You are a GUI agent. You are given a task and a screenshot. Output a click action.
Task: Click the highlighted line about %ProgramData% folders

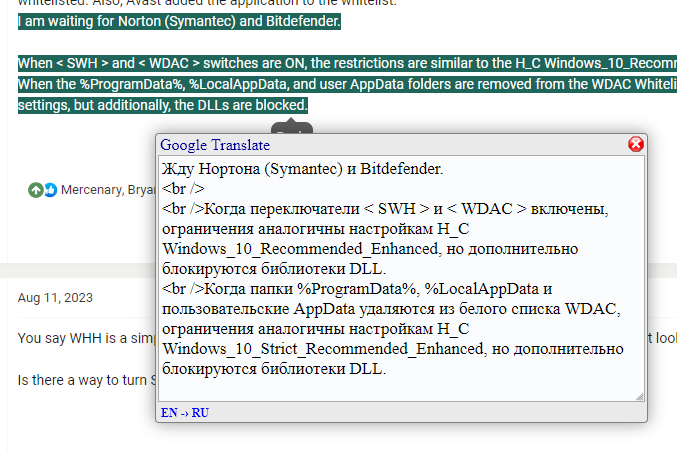(x=347, y=84)
